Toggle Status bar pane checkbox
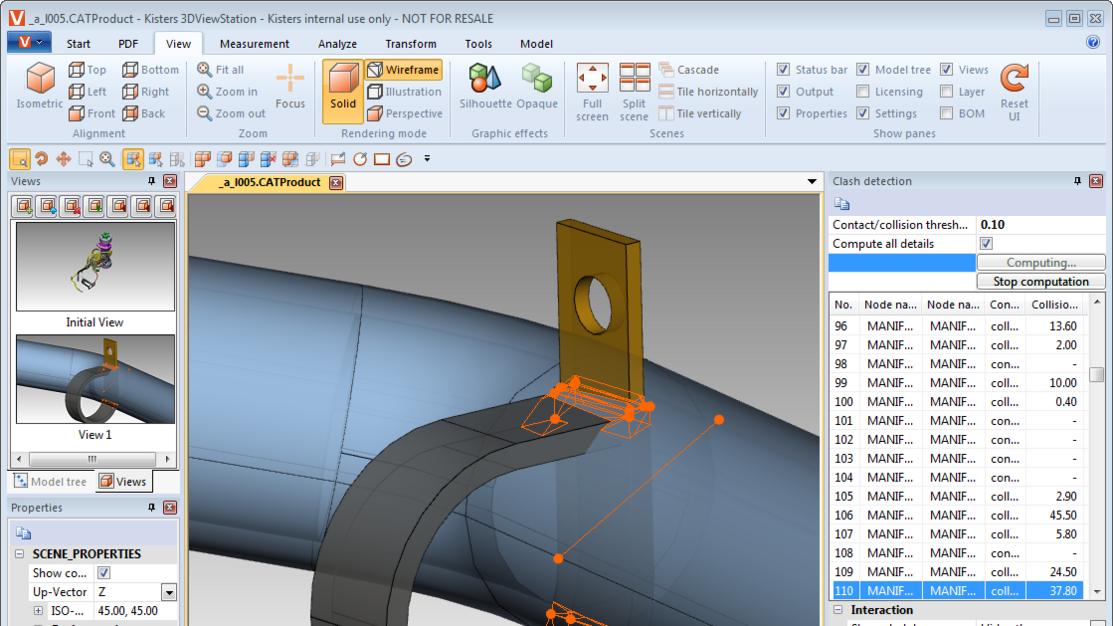Screen dimensions: 1113x626 point(783,70)
